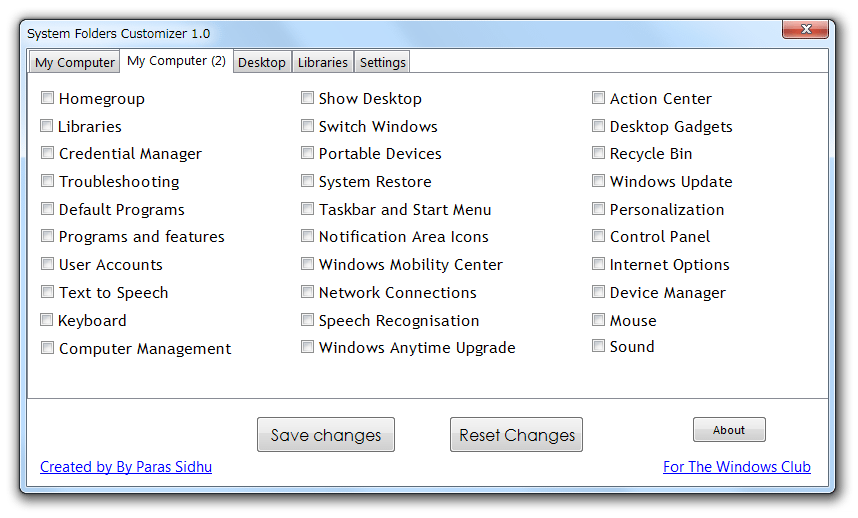
Task: Open the Libraries tab
Action: click(322, 62)
